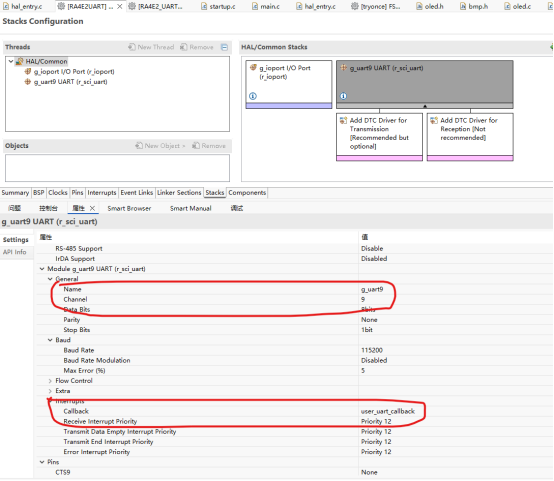Screen dimensions: 554x481
Task: Select the API Info side tab
Action: (x=15, y=252)
